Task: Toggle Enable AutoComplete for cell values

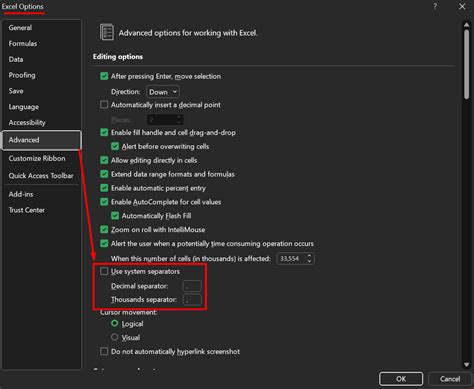Action: 104,202
